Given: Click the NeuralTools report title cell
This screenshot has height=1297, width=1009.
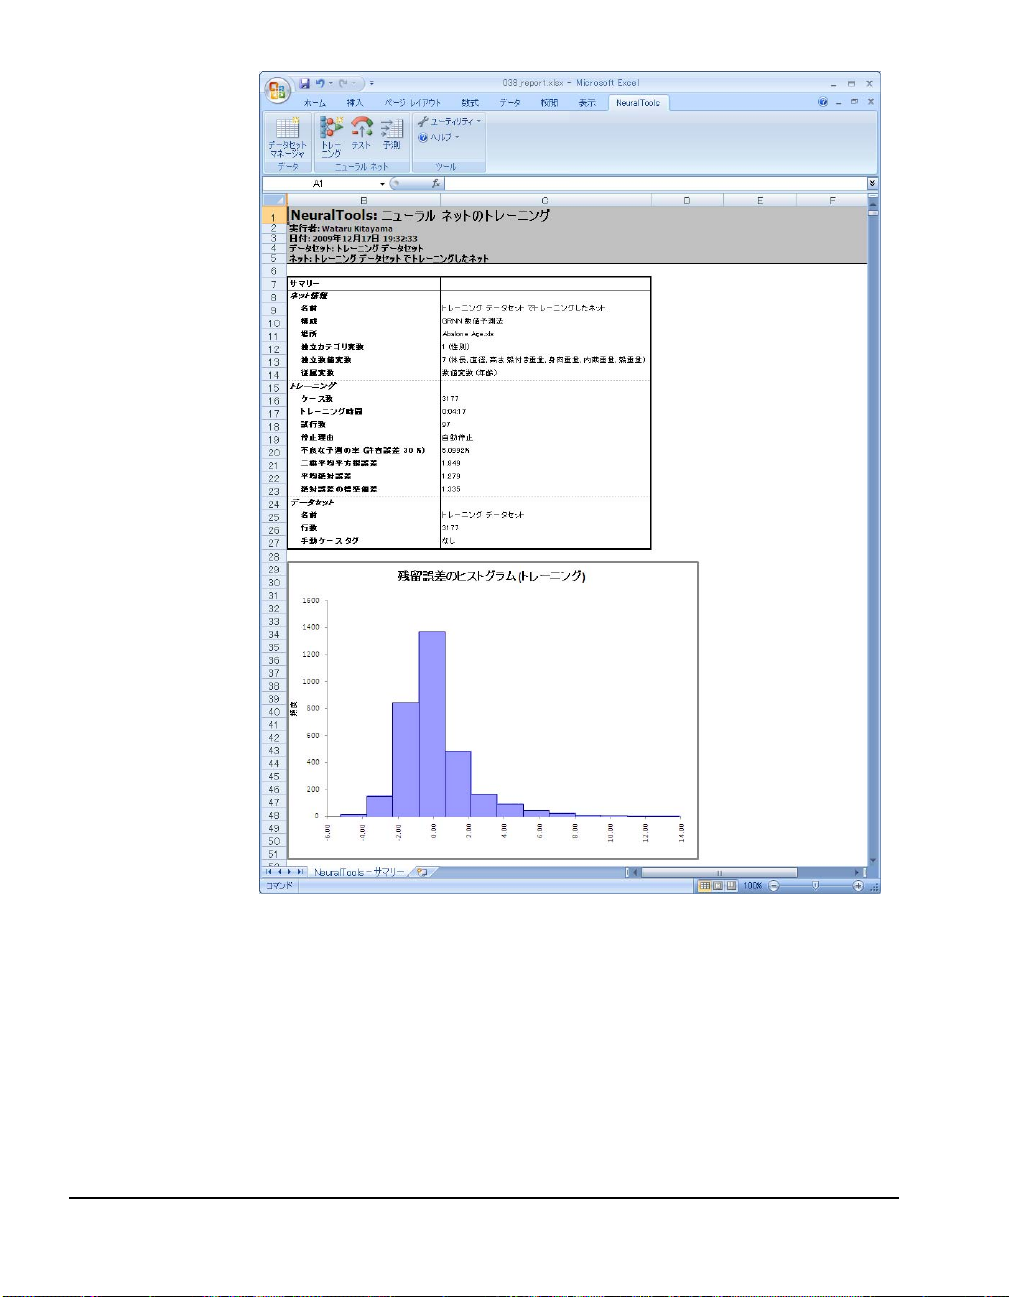Looking at the screenshot, I should tap(420, 216).
